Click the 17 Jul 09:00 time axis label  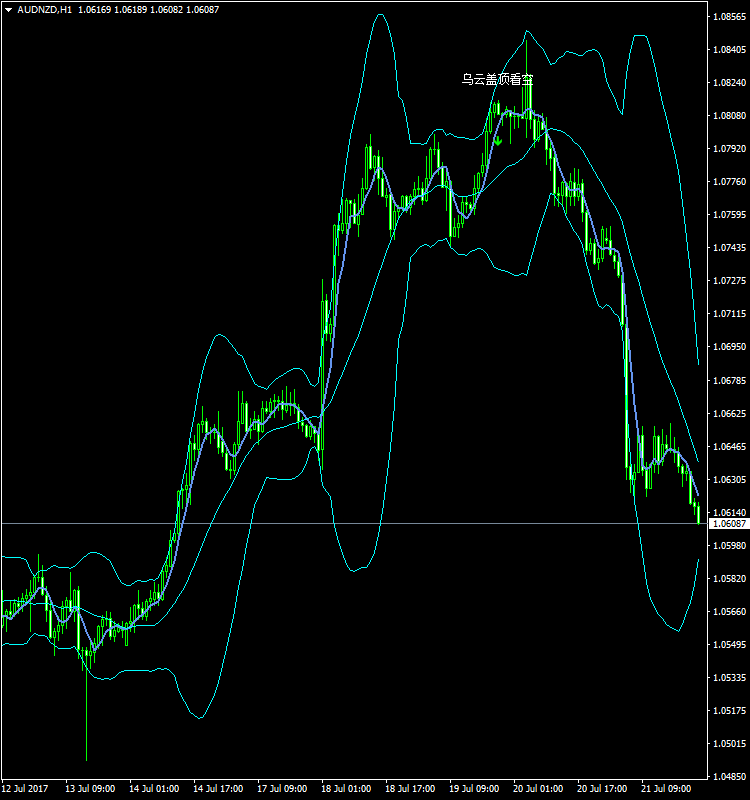(x=282, y=789)
